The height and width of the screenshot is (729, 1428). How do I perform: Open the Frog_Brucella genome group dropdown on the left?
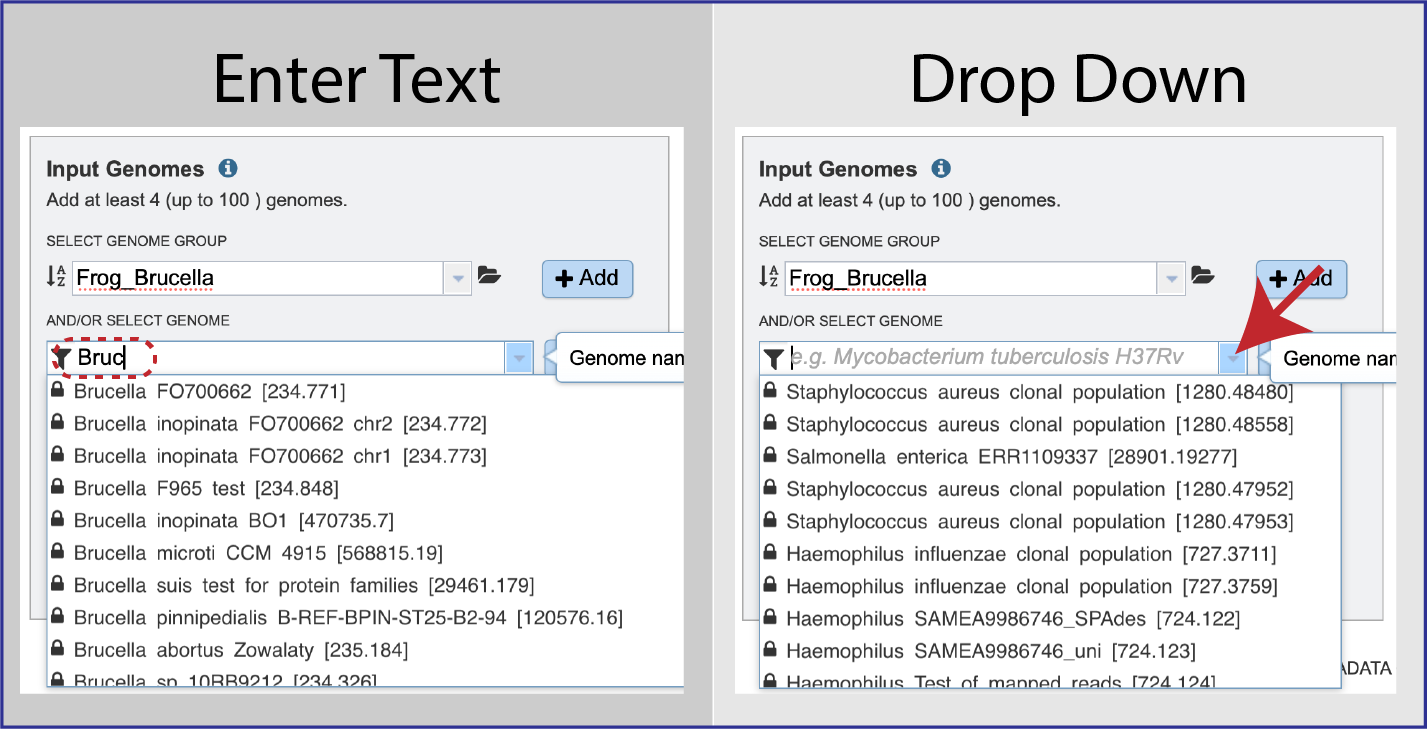click(458, 278)
